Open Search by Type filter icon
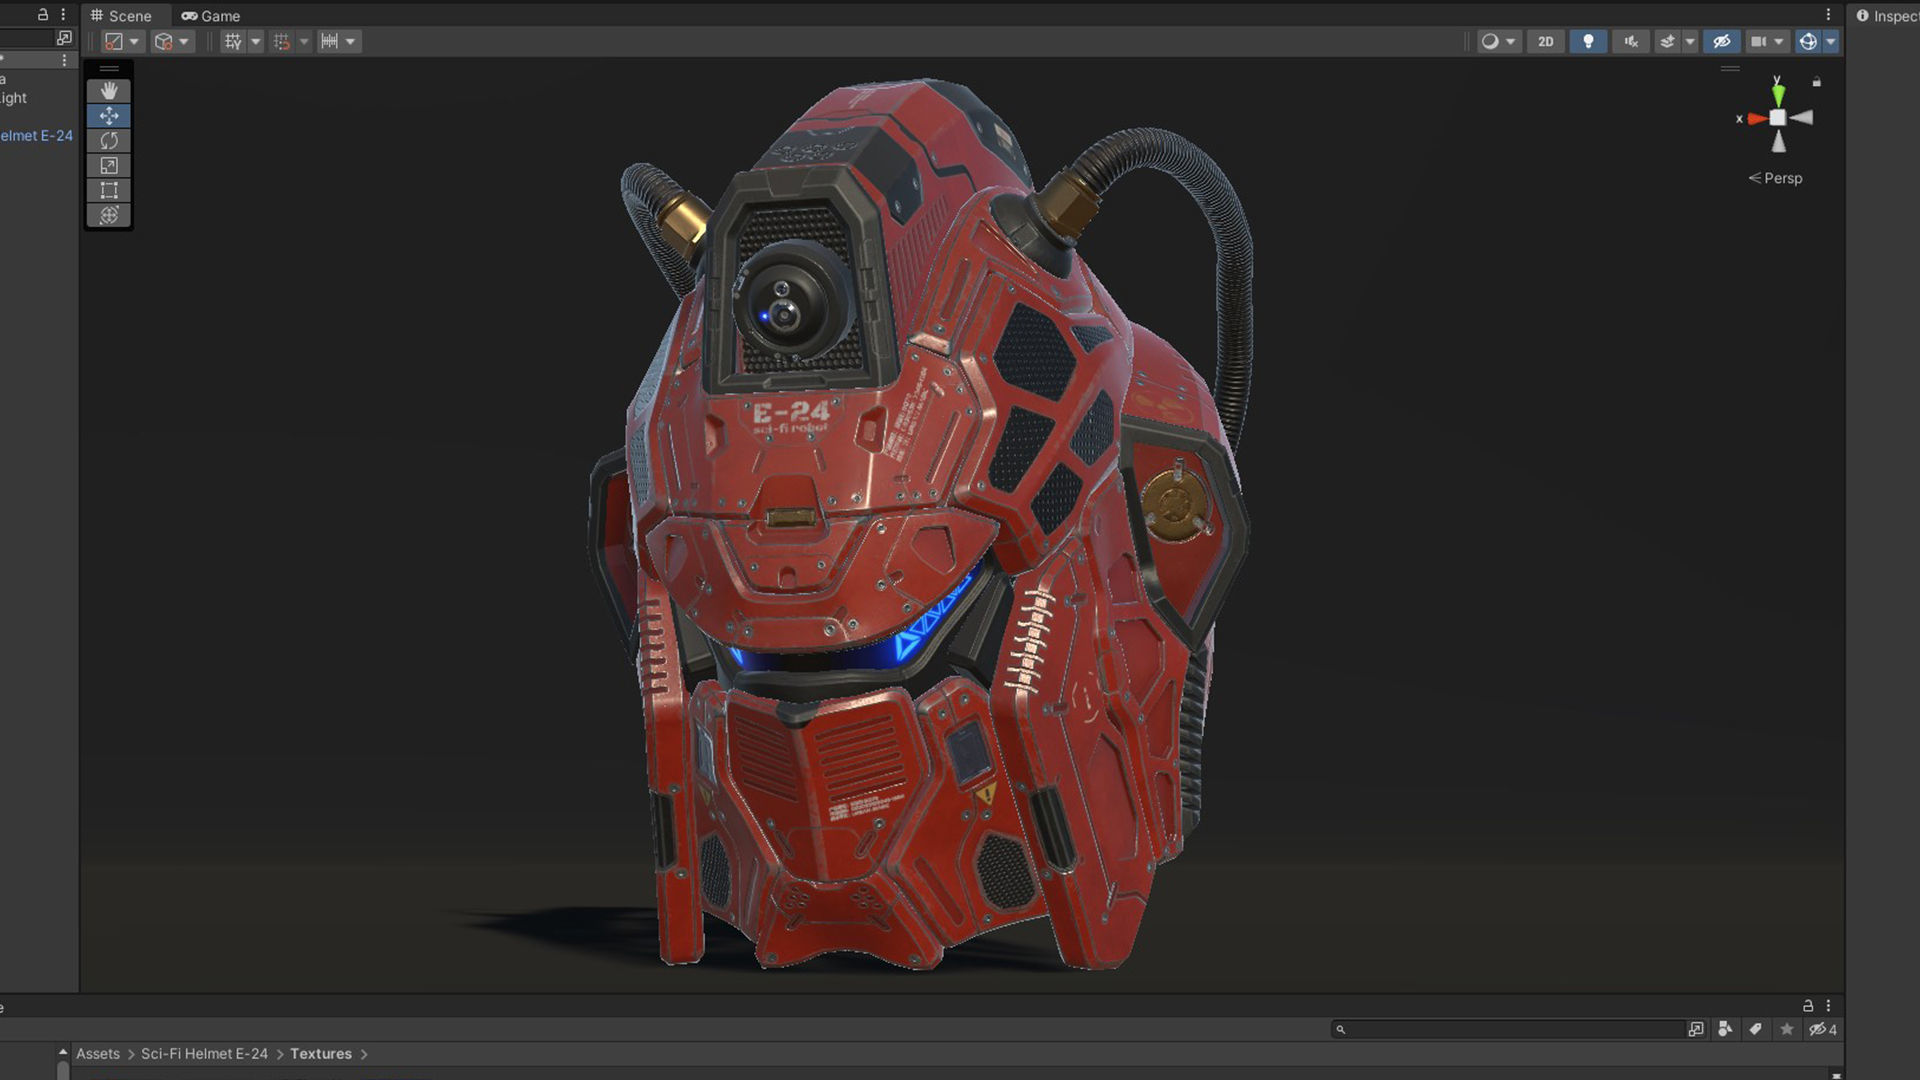 (1725, 1029)
